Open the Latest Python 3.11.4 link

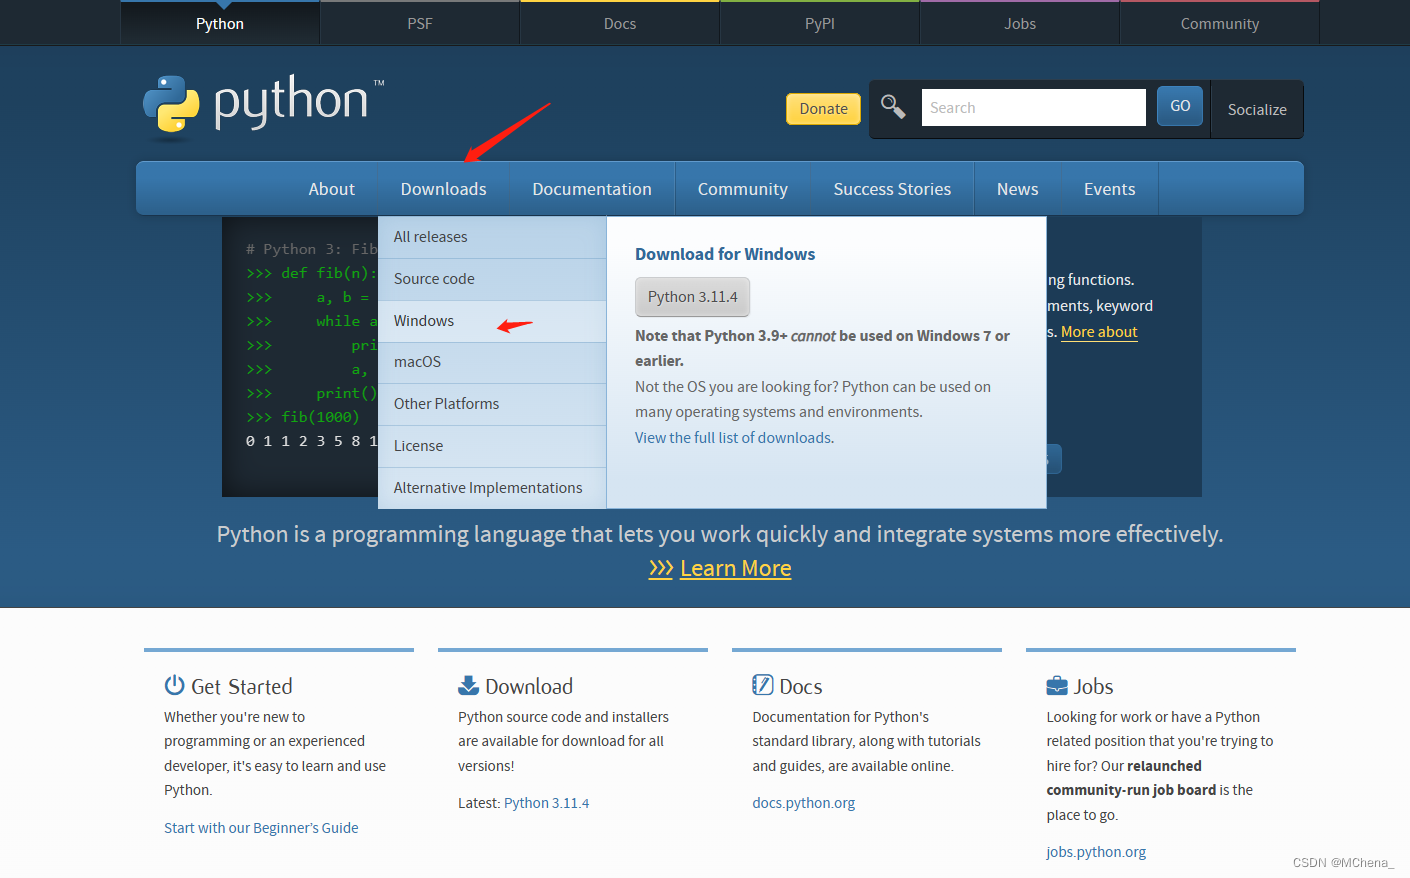(546, 803)
